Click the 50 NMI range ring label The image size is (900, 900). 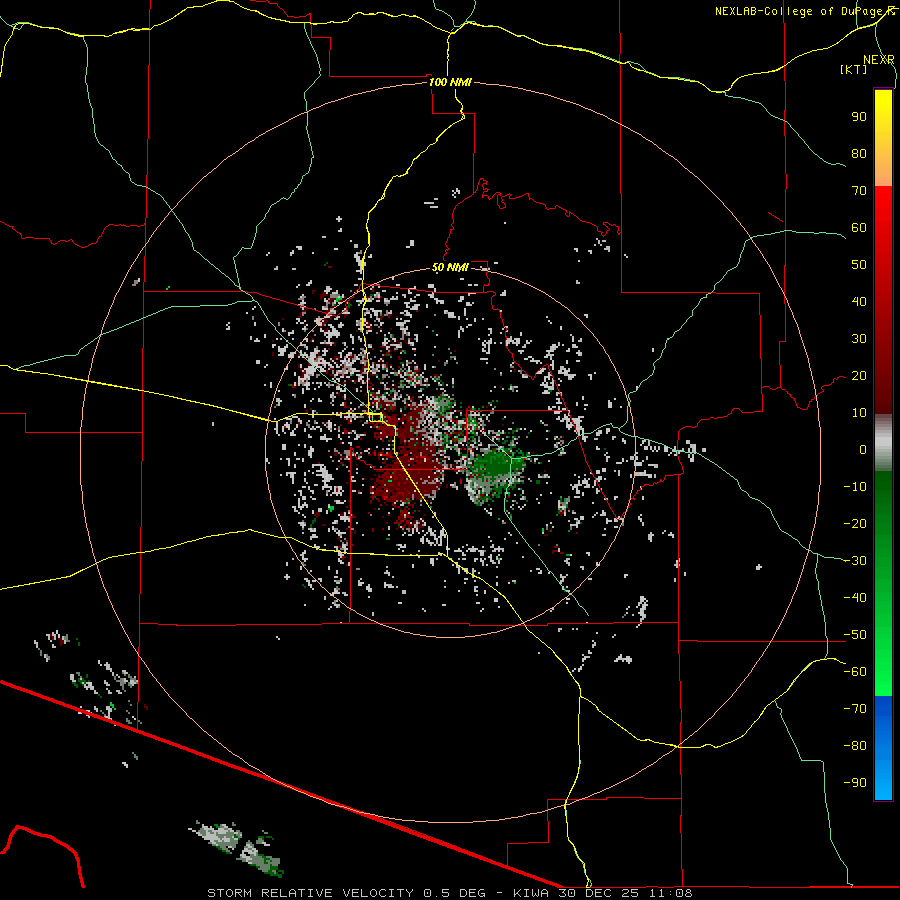(x=451, y=267)
